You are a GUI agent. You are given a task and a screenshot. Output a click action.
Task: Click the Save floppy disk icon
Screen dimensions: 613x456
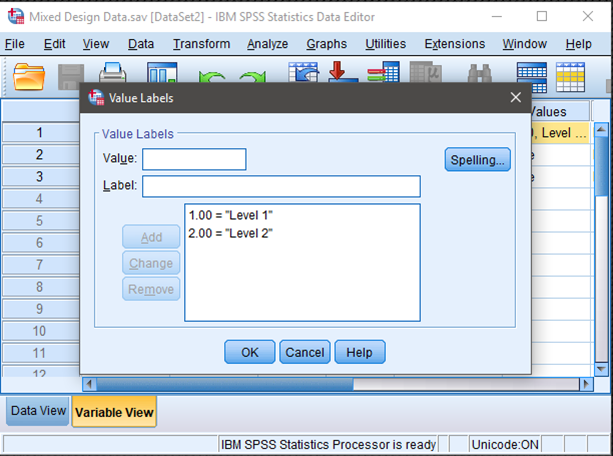click(71, 76)
